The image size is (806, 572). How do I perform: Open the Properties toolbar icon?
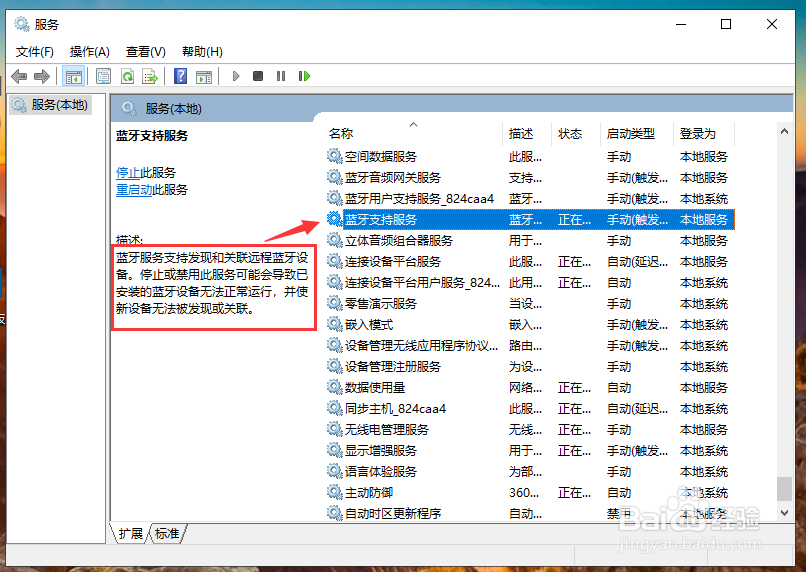pyautogui.click(x=103, y=77)
